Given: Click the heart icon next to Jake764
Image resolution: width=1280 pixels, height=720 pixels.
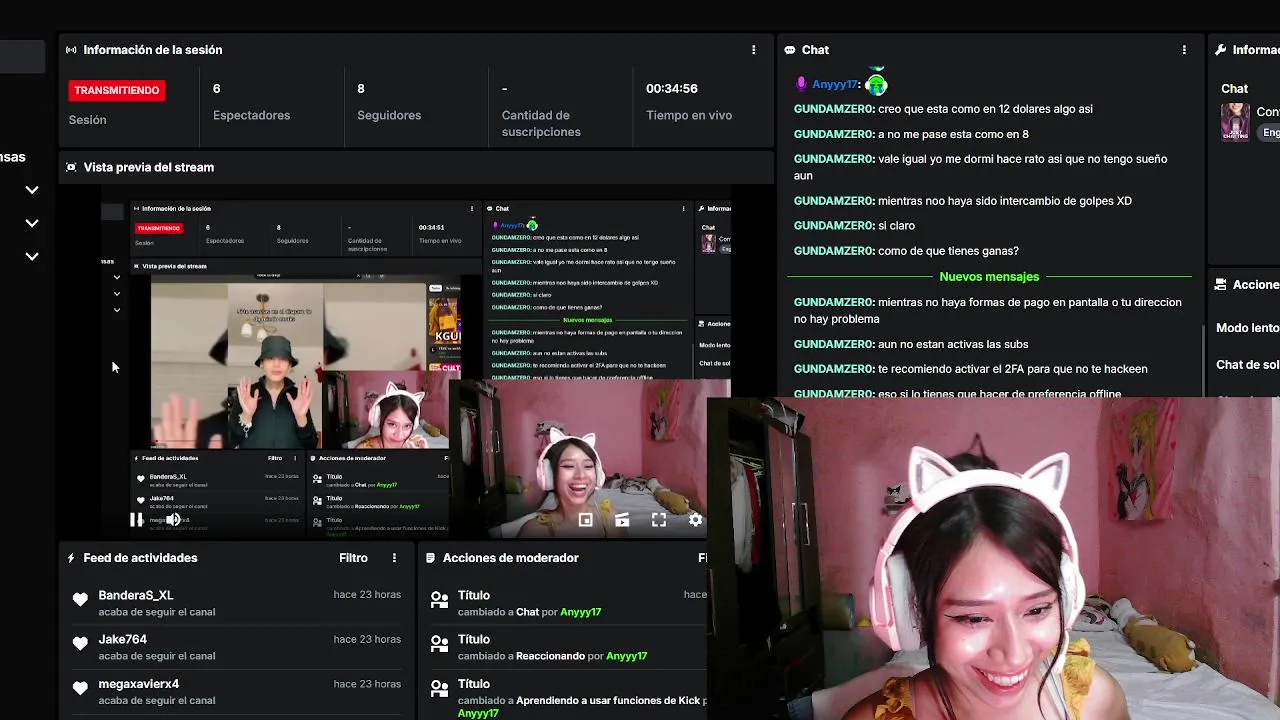Looking at the screenshot, I should pos(80,643).
